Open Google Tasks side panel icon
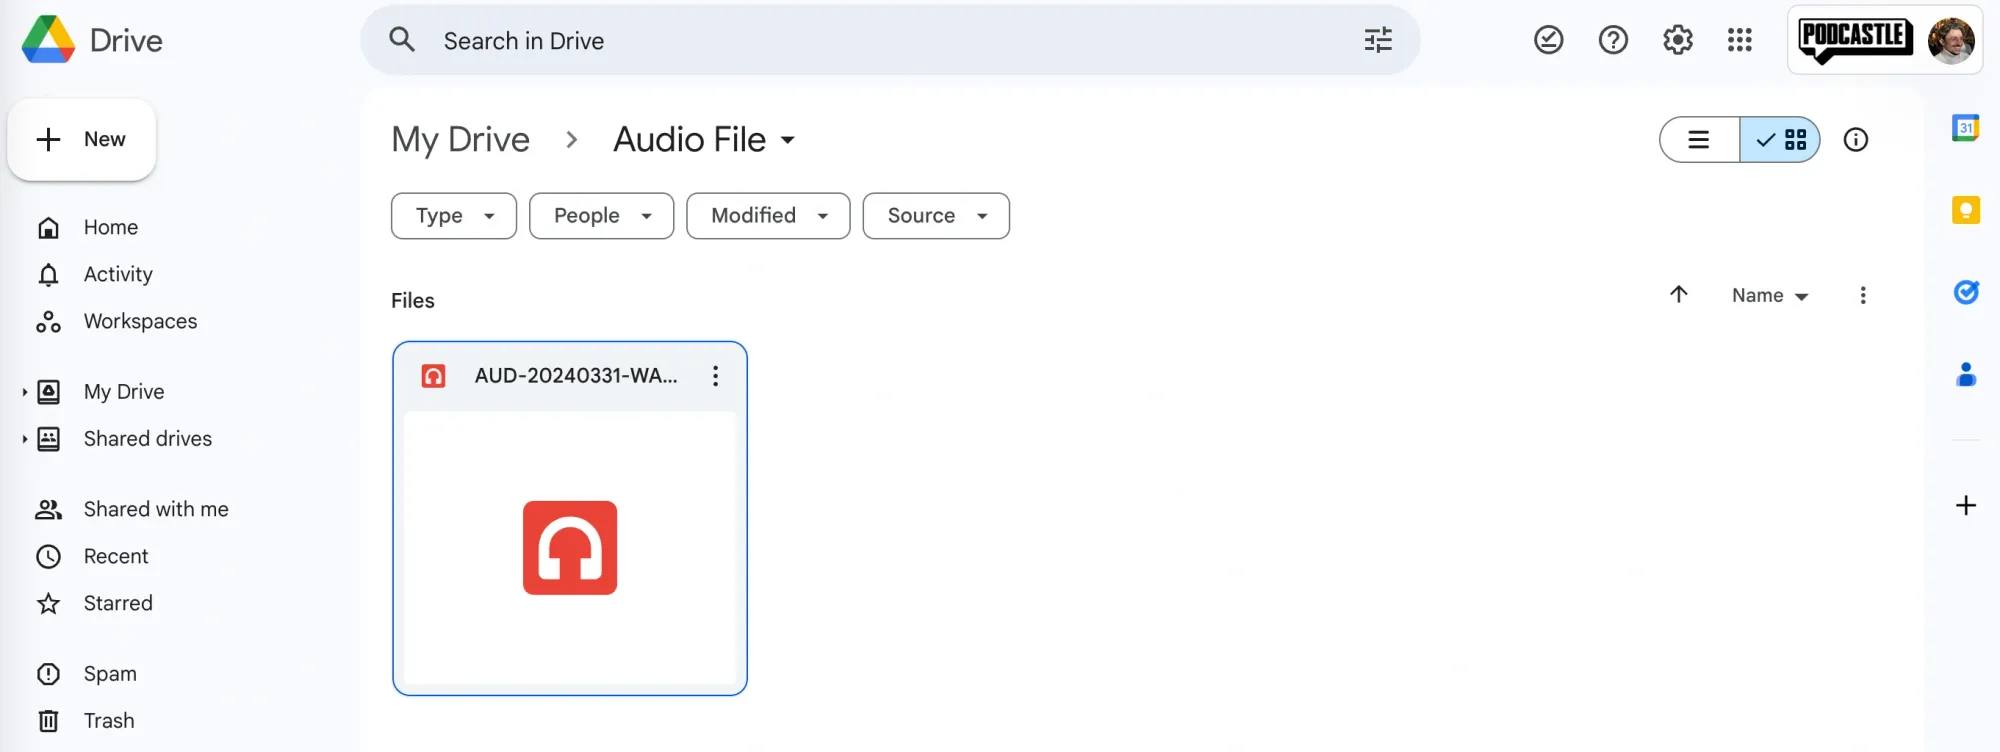Image resolution: width=2000 pixels, height=752 pixels. pyautogui.click(x=1966, y=292)
